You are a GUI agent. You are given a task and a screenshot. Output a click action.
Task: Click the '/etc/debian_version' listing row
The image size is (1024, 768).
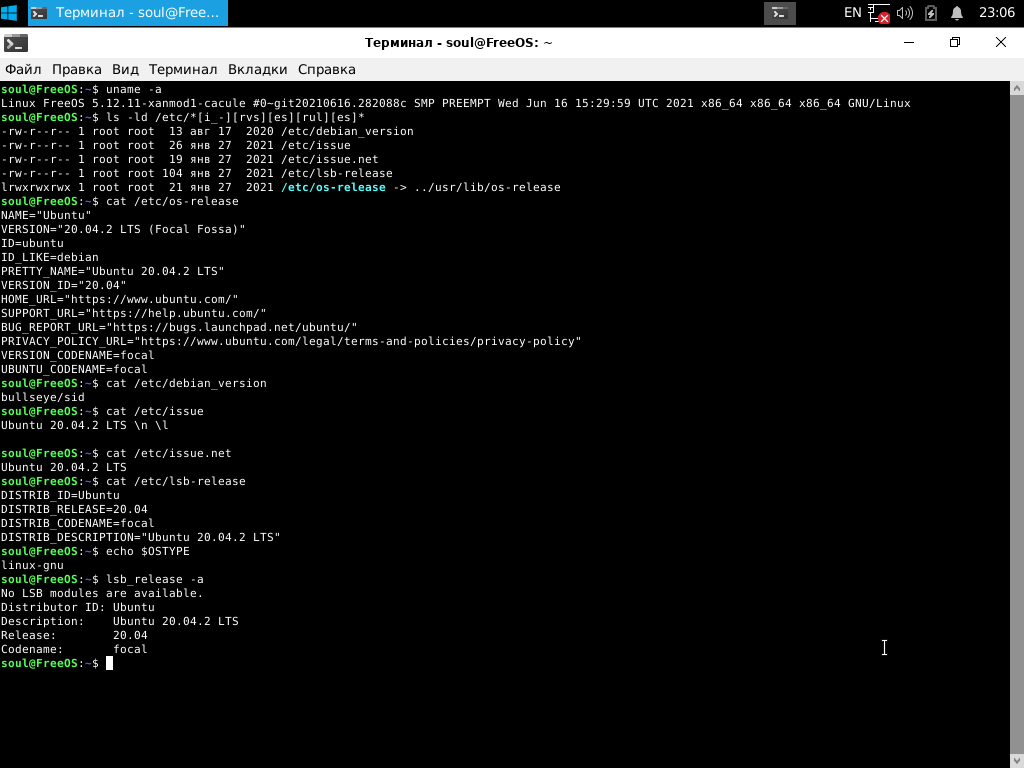207,131
